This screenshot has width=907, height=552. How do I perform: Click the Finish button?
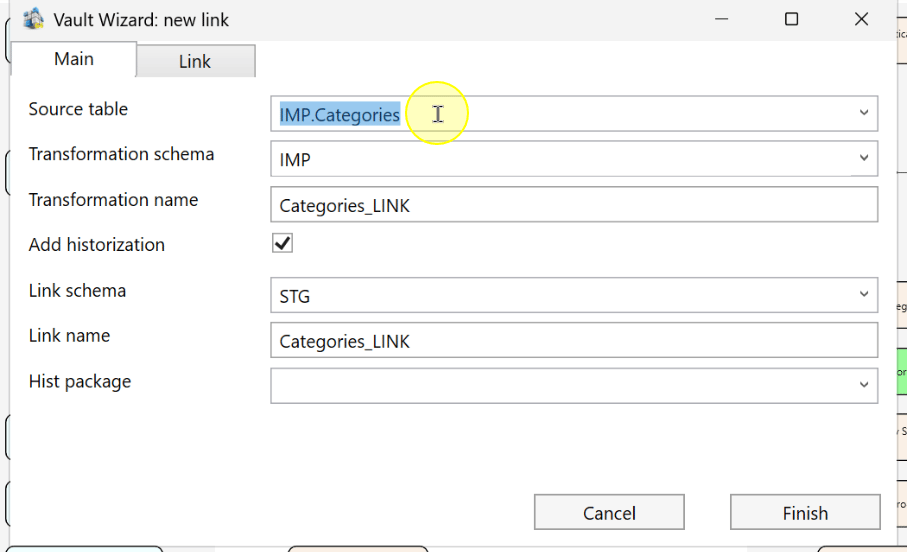click(805, 512)
